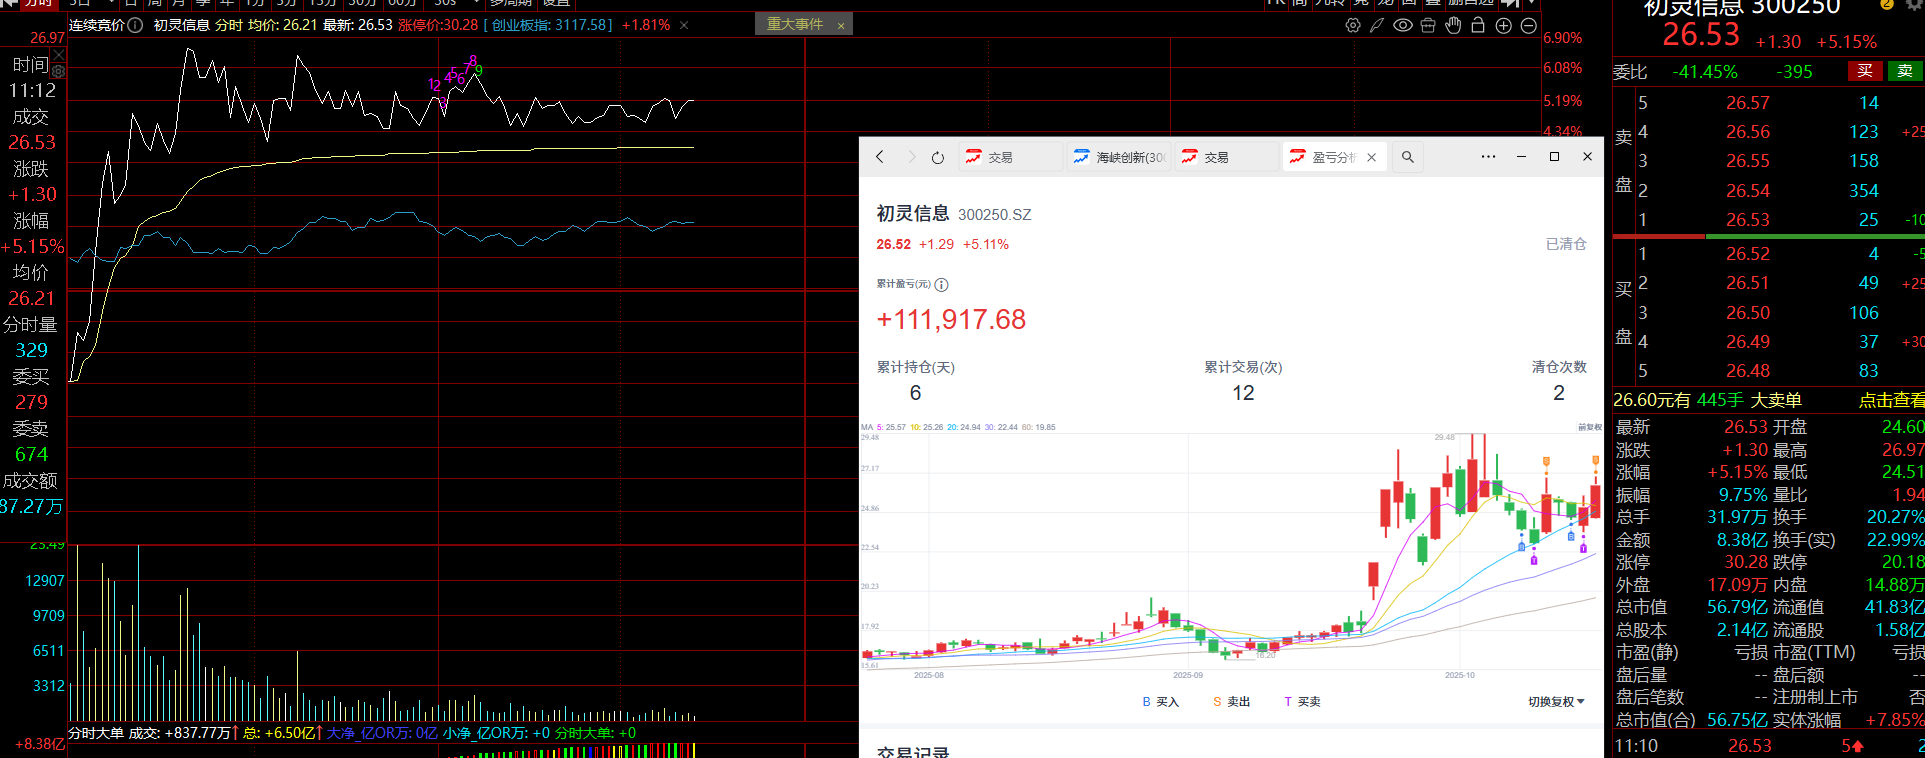Select the feather drawing tool icon
This screenshot has height=758, width=1925.
click(1377, 25)
